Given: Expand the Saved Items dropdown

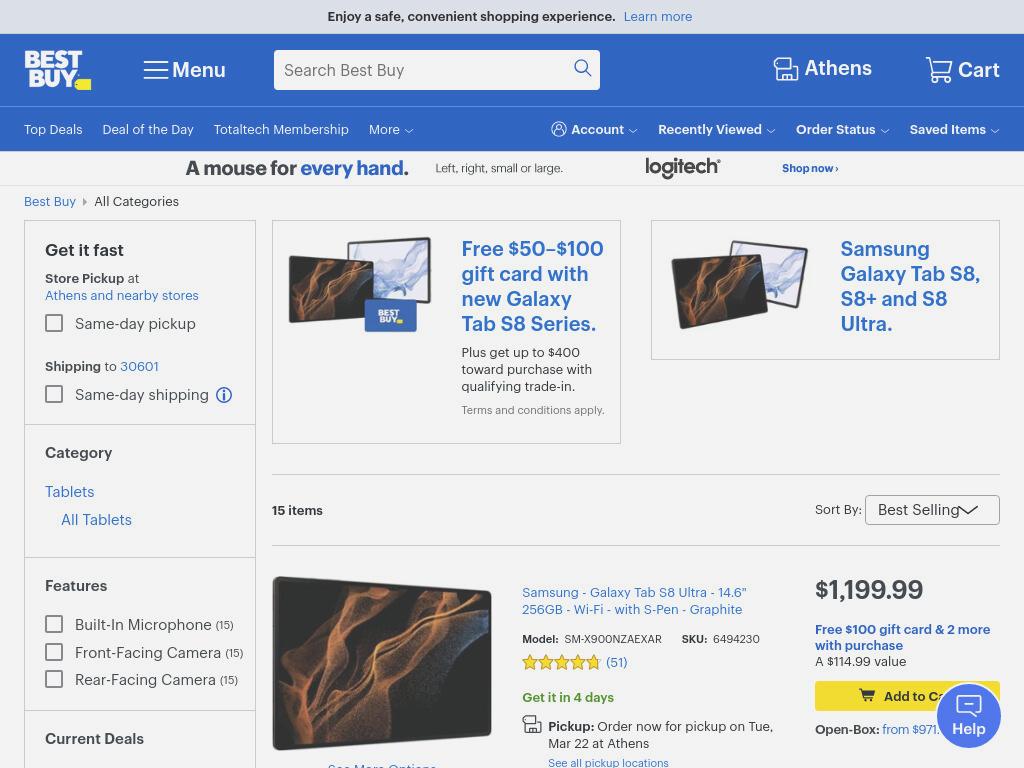Looking at the screenshot, I should 954,129.
